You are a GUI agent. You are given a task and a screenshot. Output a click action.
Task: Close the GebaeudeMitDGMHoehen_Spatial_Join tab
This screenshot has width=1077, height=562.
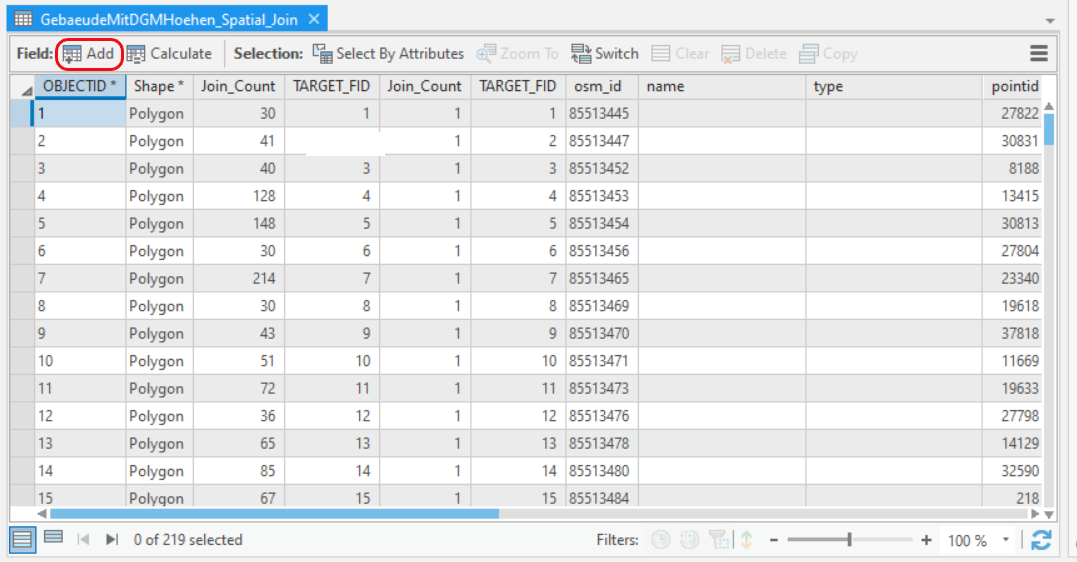[314, 19]
